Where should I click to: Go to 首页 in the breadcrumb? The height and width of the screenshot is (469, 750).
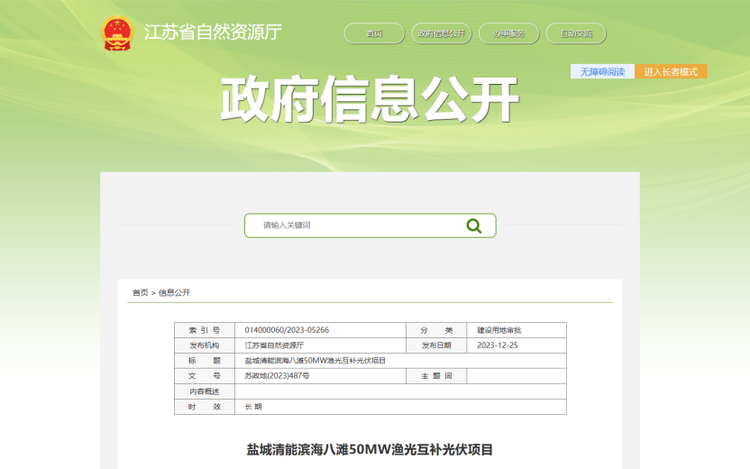coord(140,293)
